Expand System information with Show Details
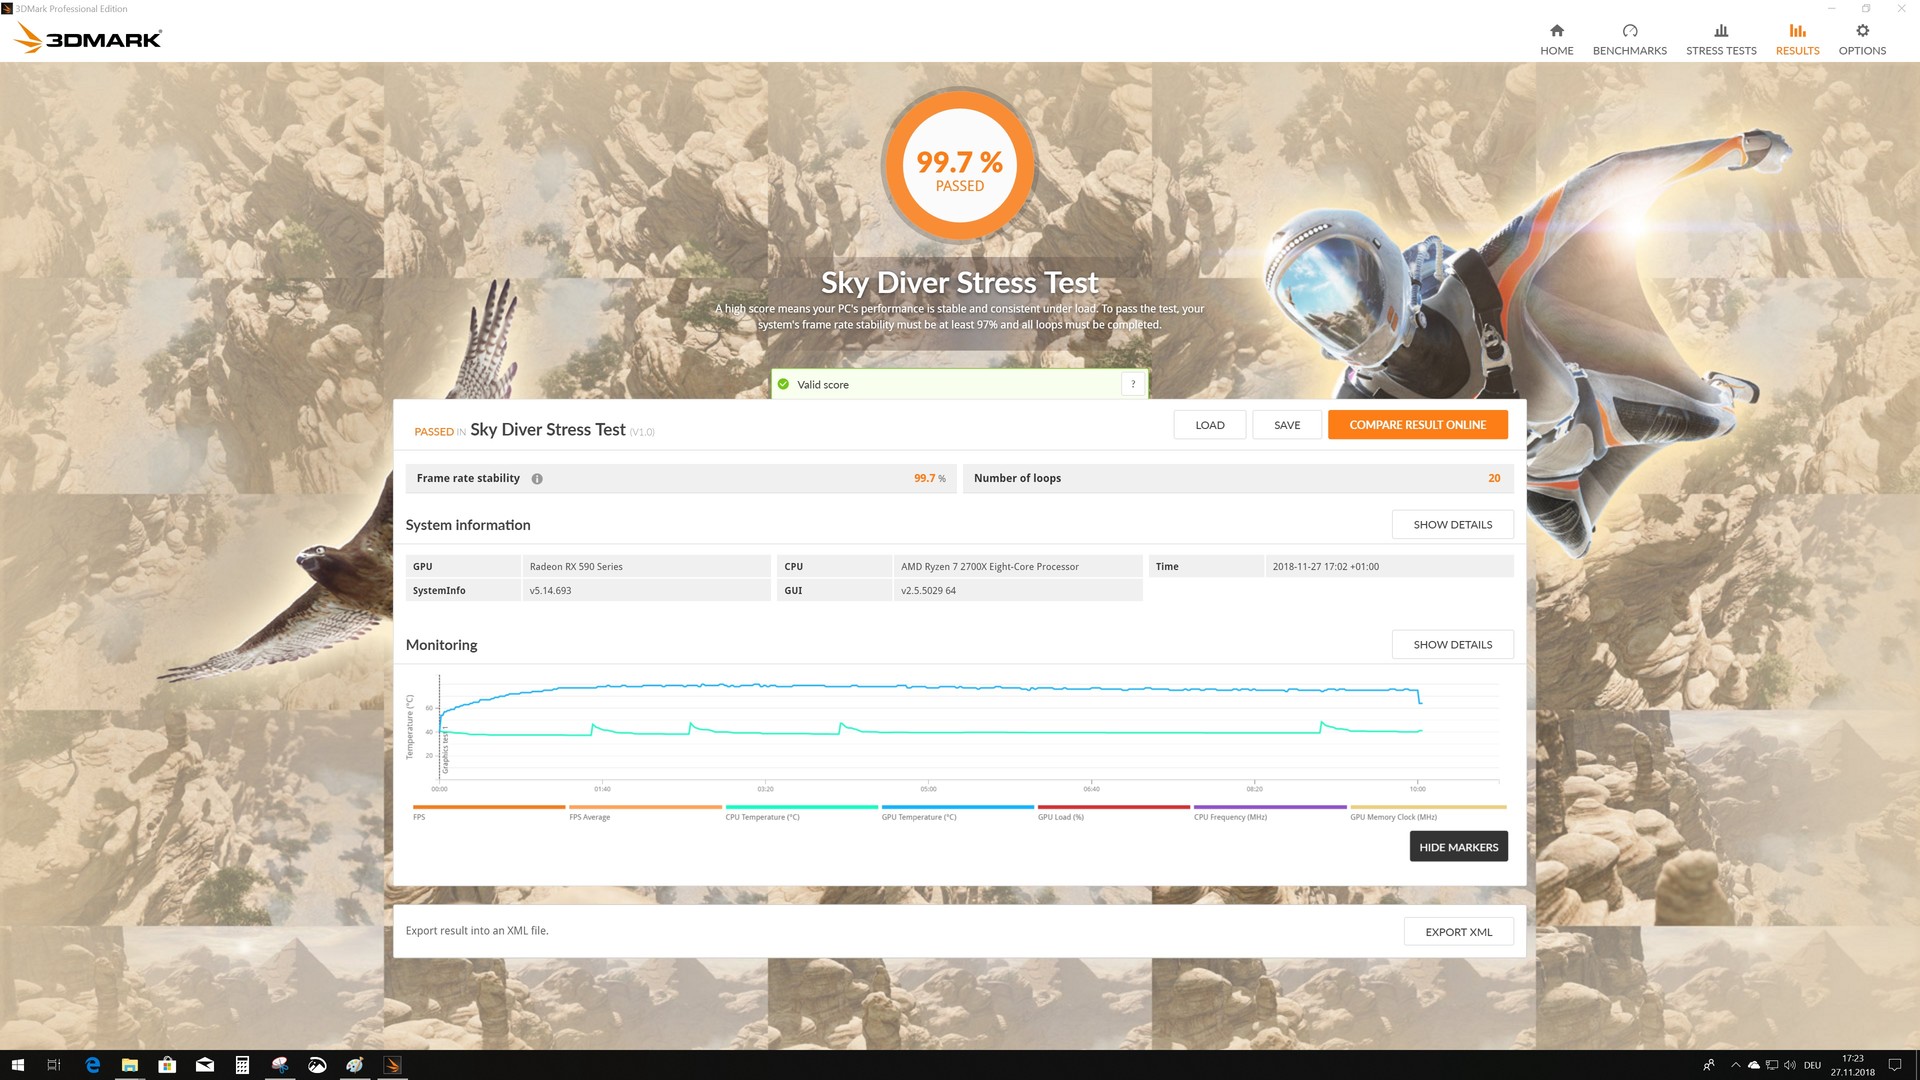This screenshot has width=1920, height=1080. pyautogui.click(x=1451, y=525)
